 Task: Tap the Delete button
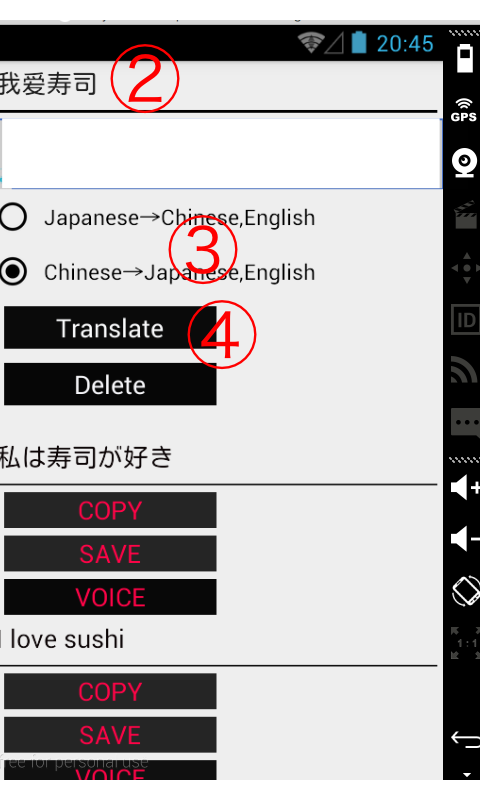point(110,384)
